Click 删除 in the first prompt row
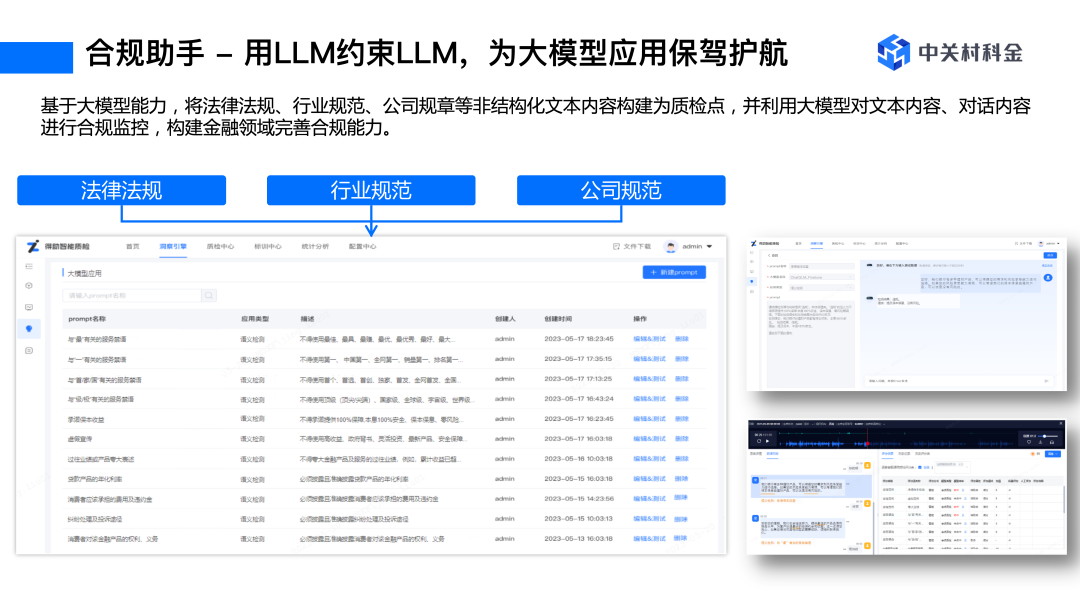The image size is (1080, 608). pos(682,339)
